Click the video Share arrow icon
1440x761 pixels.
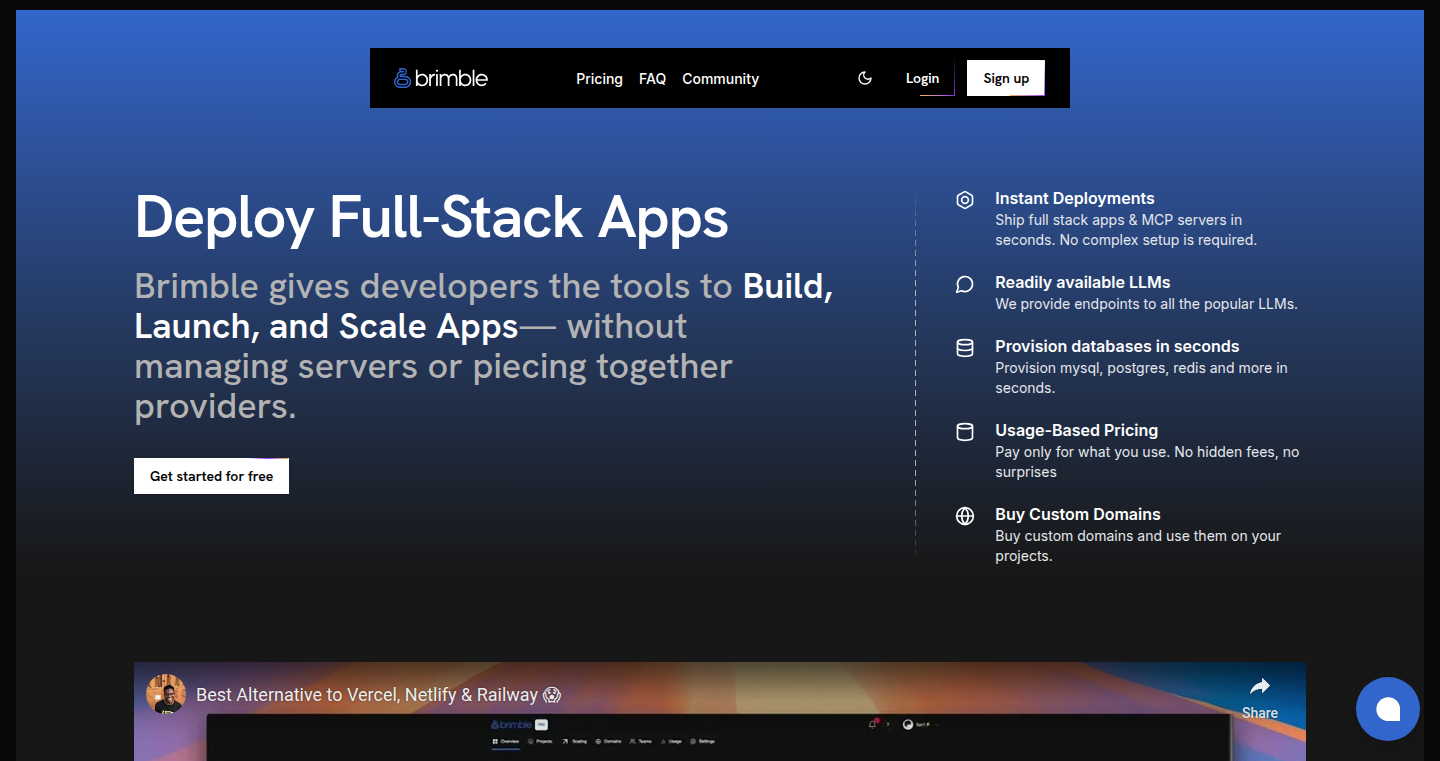coord(1259,686)
